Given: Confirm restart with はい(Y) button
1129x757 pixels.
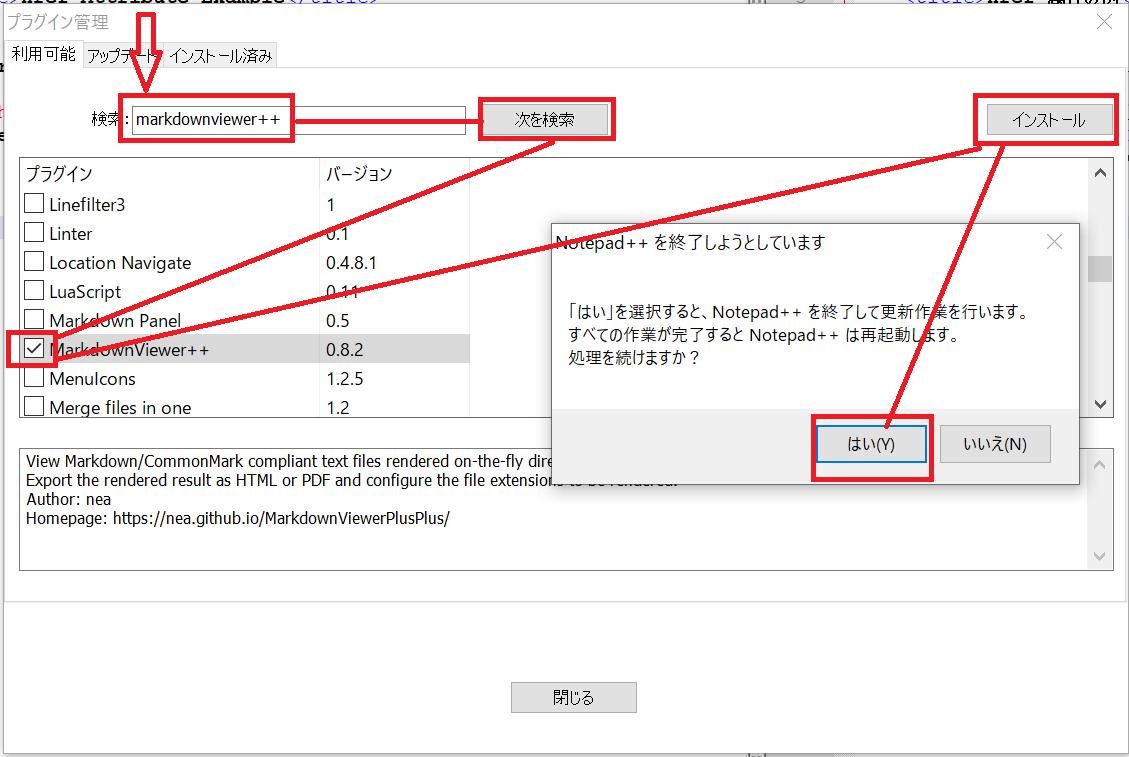Looking at the screenshot, I should [x=871, y=443].
